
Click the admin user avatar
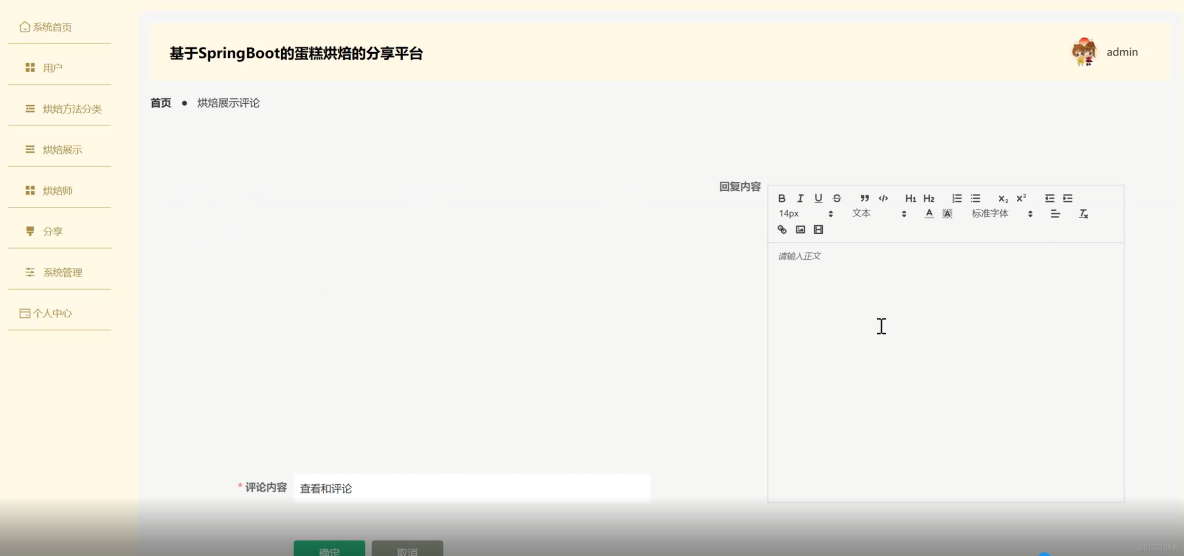[x=1084, y=52]
